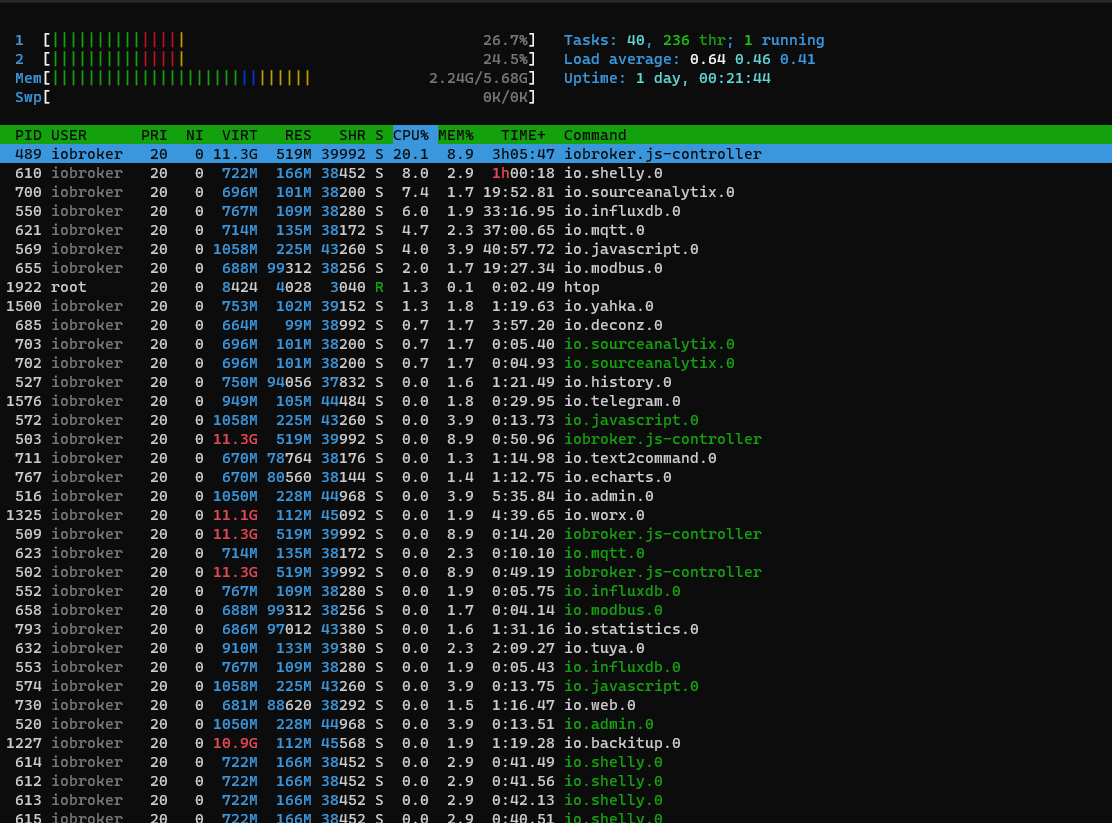
Task: Select the io.statistics.0 process row
Action: click(556, 629)
